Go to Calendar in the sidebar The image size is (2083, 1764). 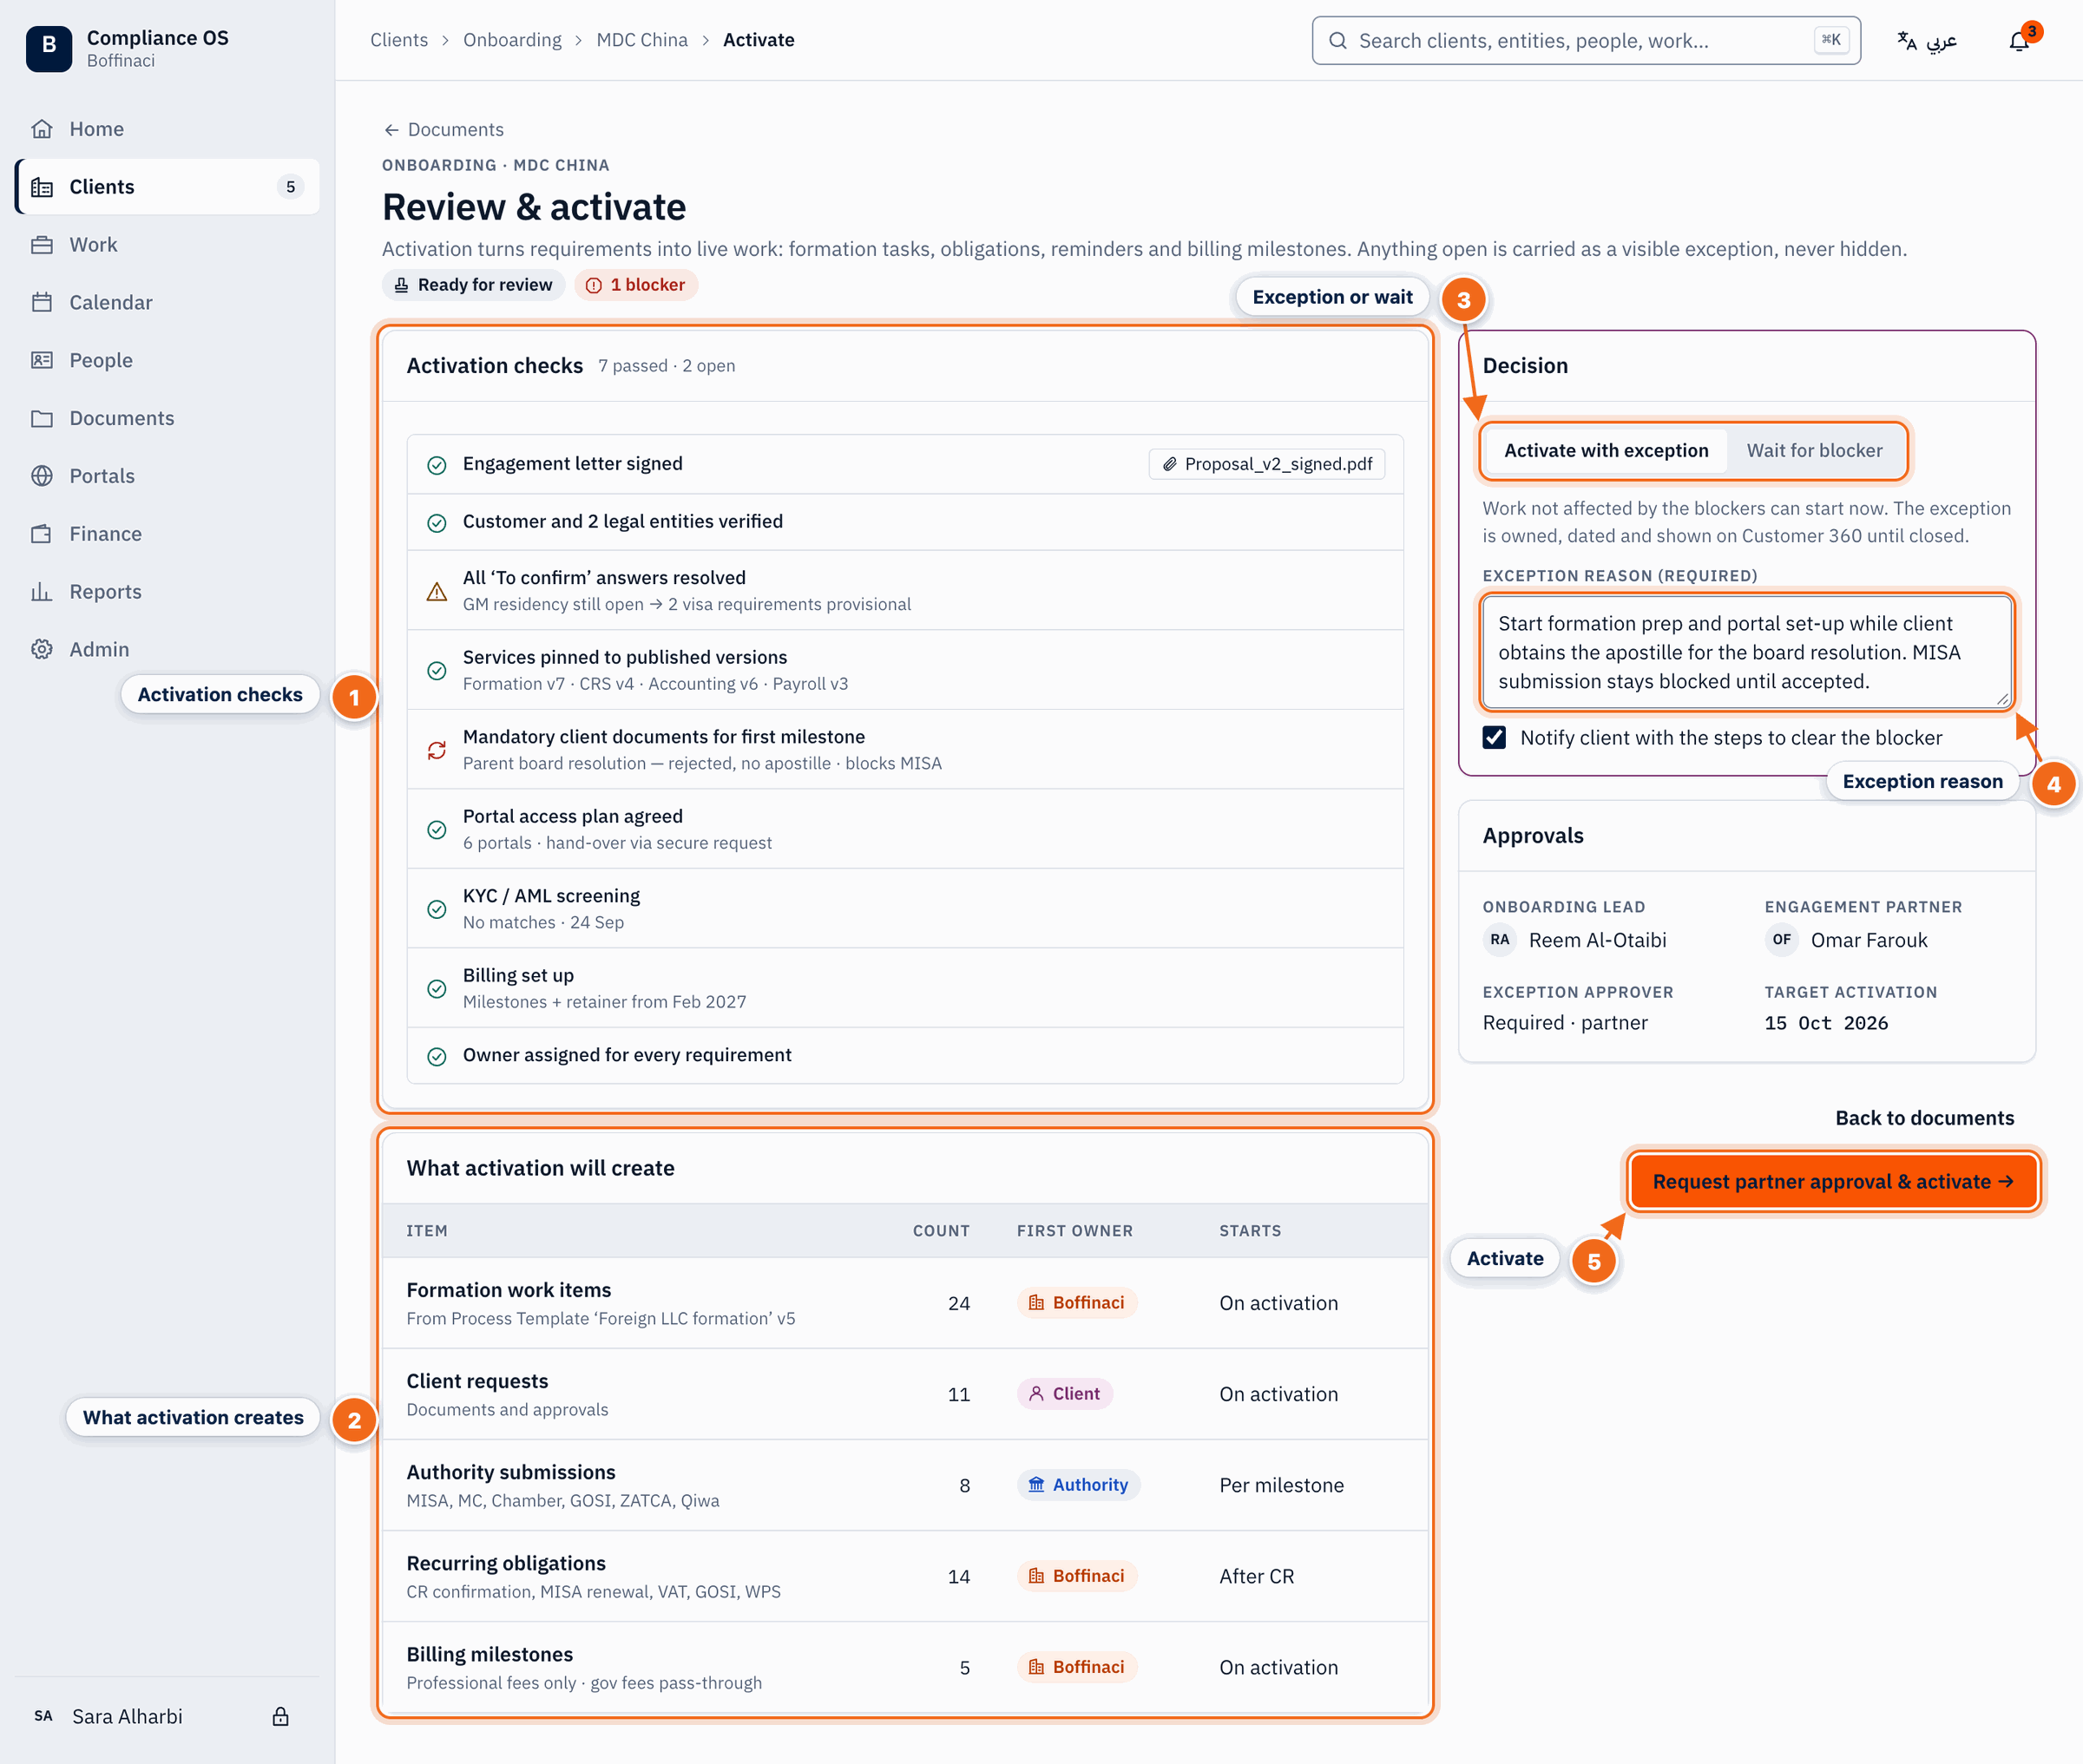tap(167, 302)
